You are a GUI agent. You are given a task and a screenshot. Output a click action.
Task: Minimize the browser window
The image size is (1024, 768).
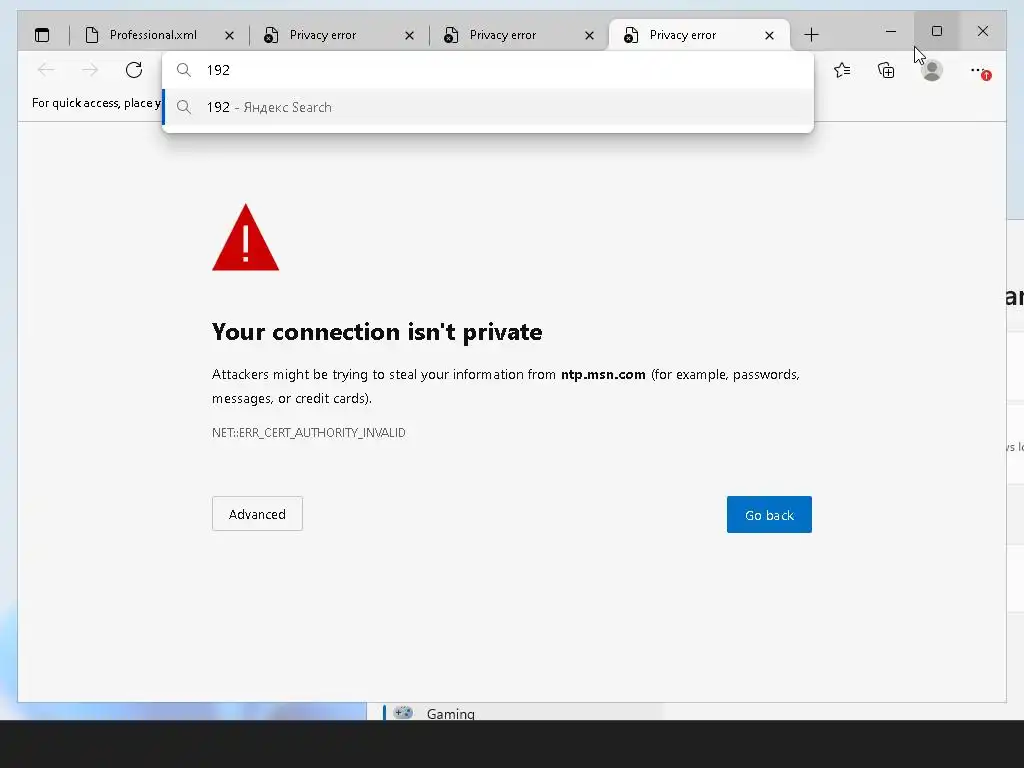click(x=891, y=31)
